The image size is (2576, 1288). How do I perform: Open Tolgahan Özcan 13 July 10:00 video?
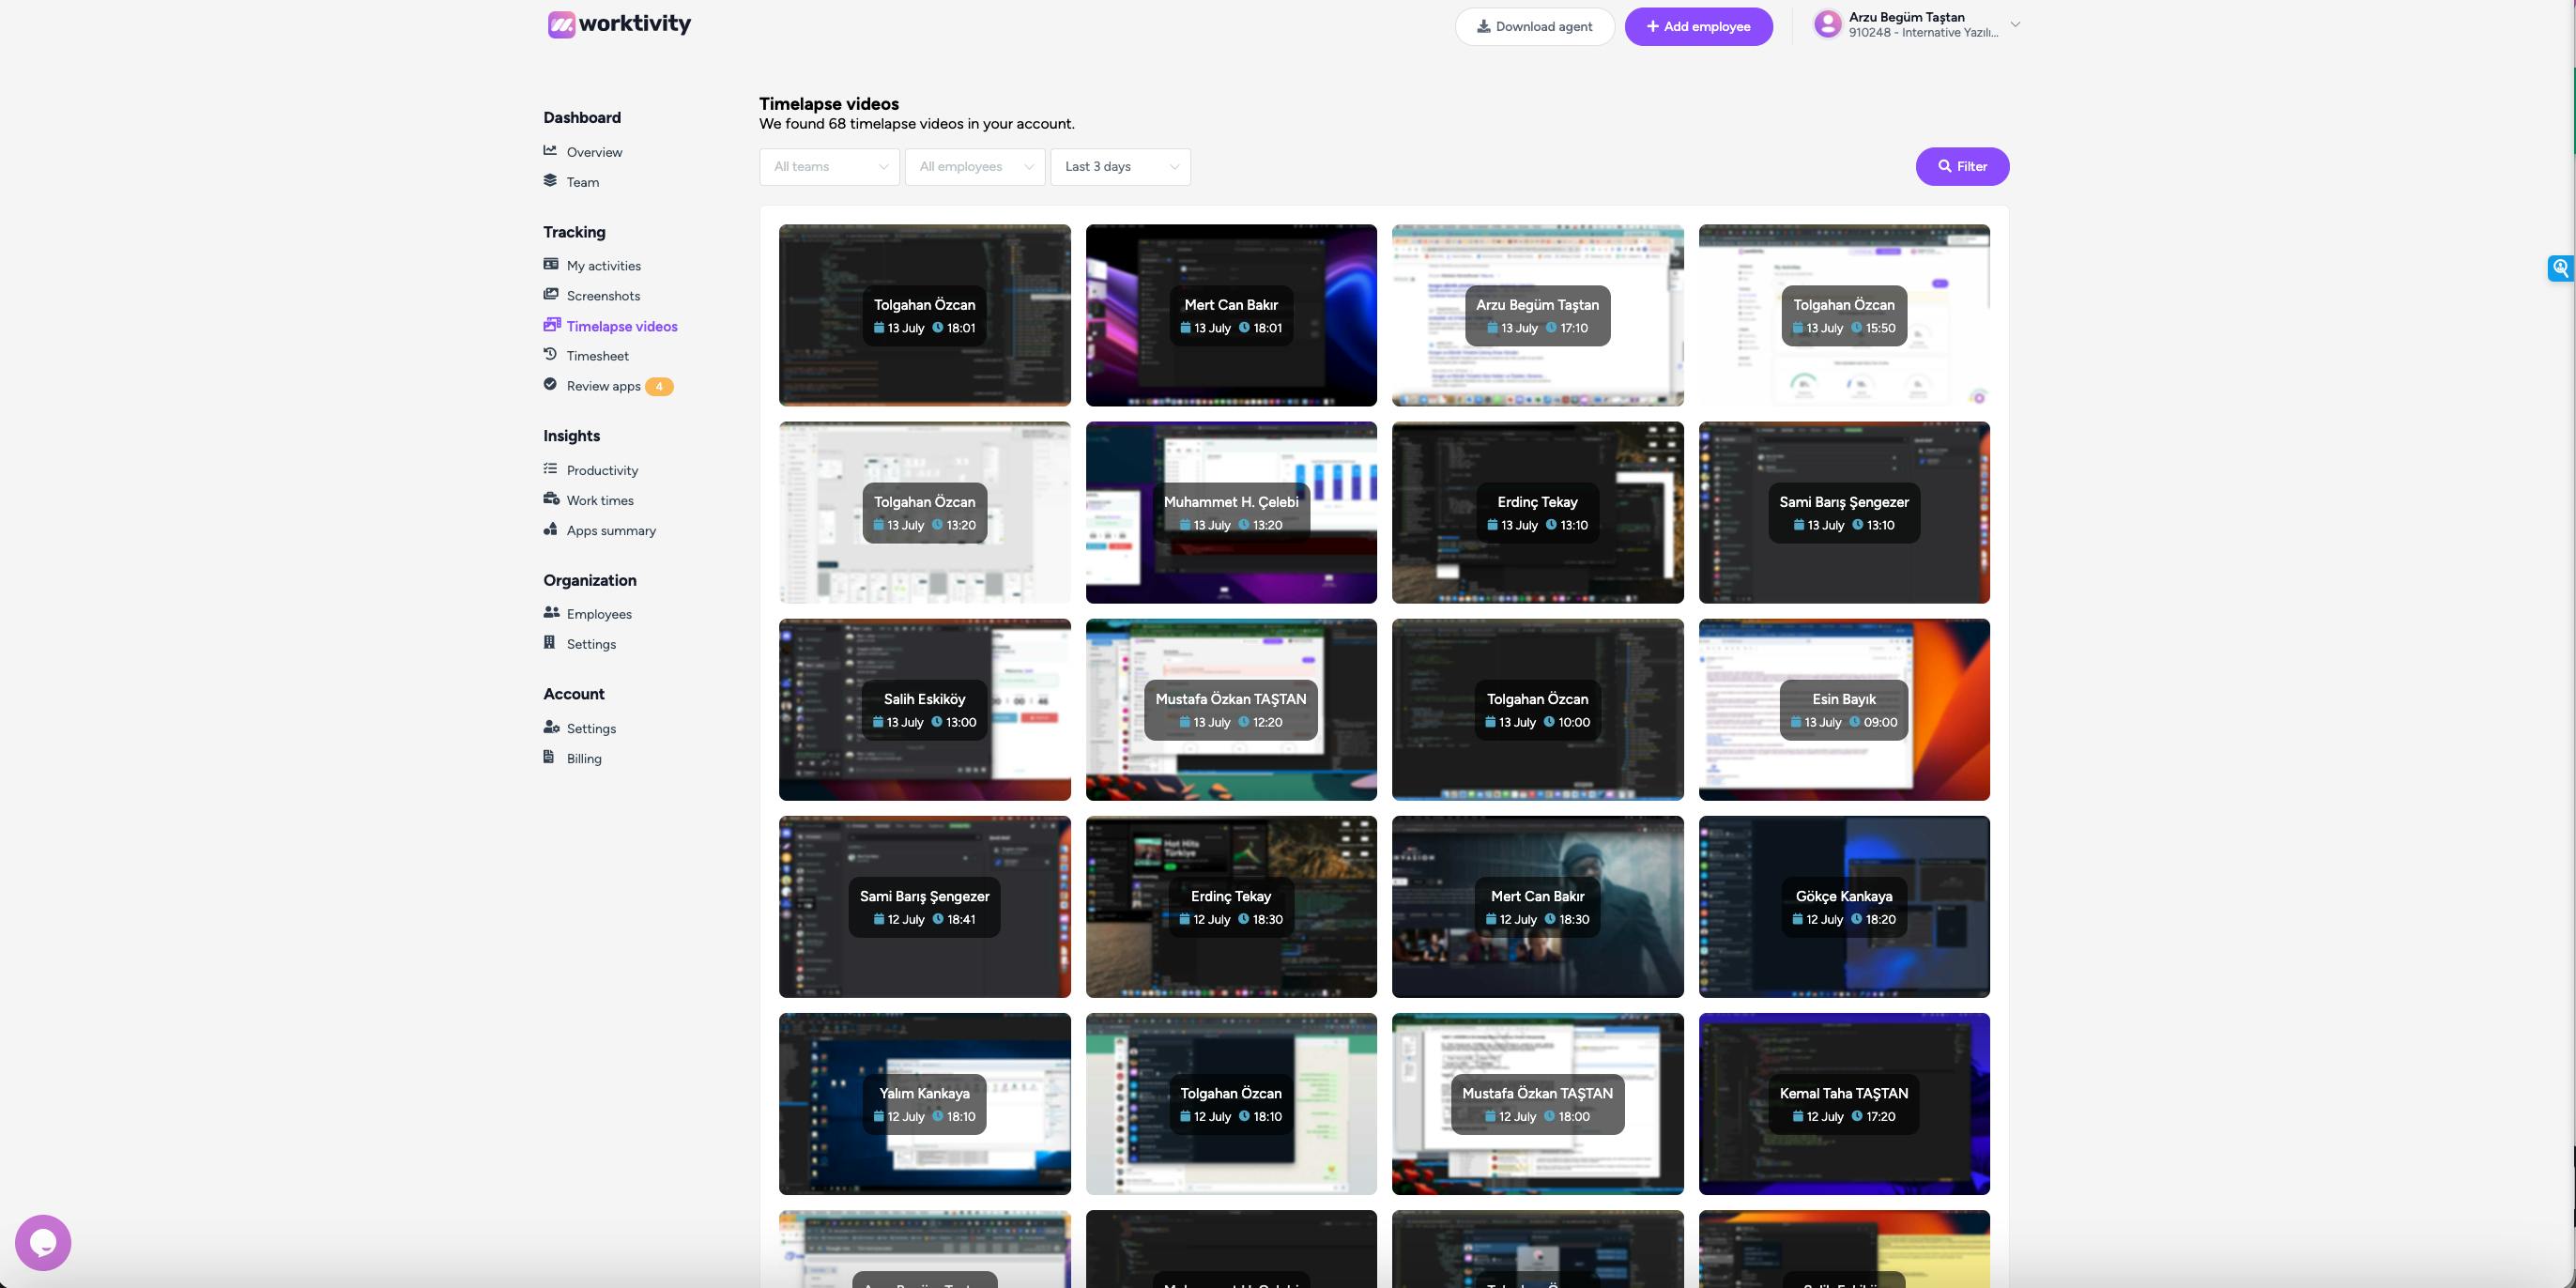pos(1537,709)
